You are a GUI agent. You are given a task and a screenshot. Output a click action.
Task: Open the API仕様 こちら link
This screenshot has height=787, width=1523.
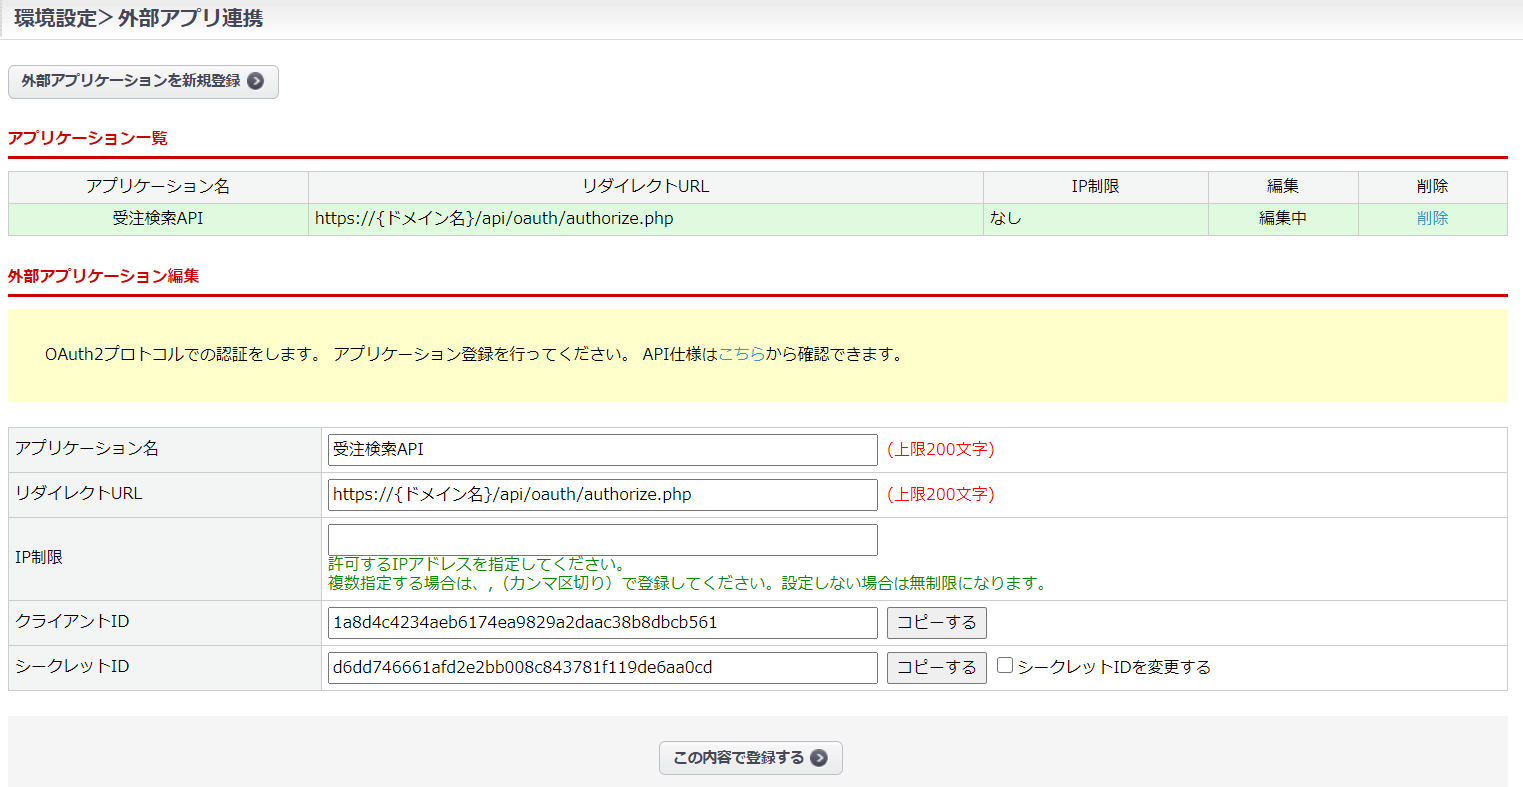(741, 354)
